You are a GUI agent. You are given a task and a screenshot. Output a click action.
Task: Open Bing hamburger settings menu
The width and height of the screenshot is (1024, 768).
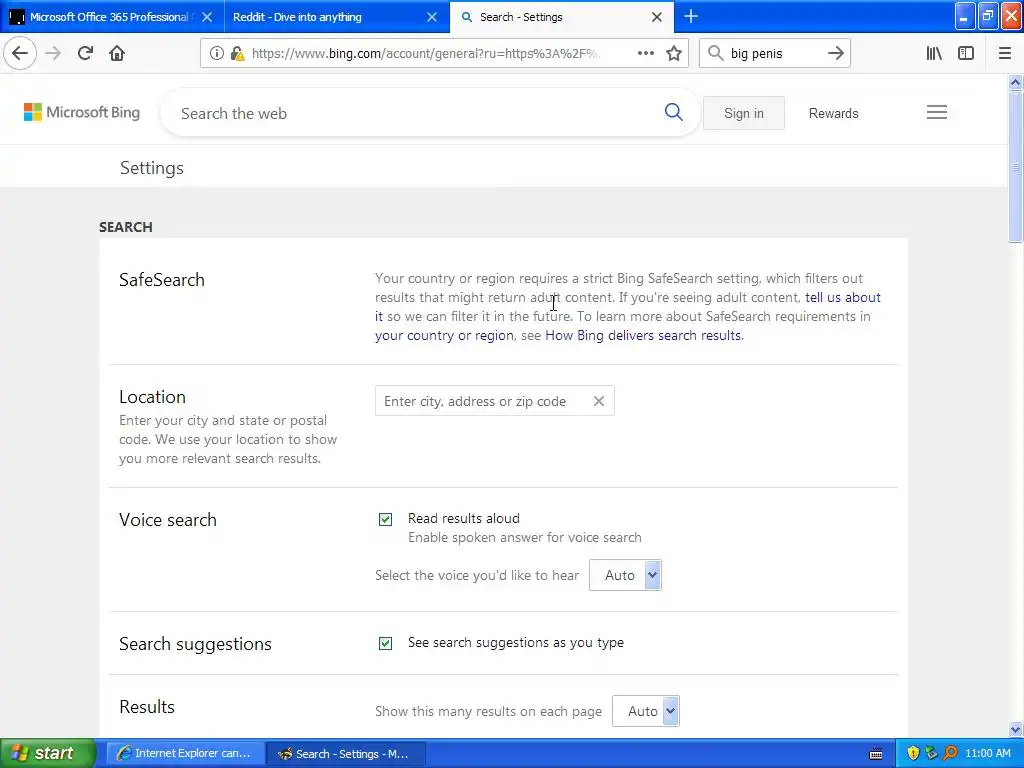click(936, 112)
